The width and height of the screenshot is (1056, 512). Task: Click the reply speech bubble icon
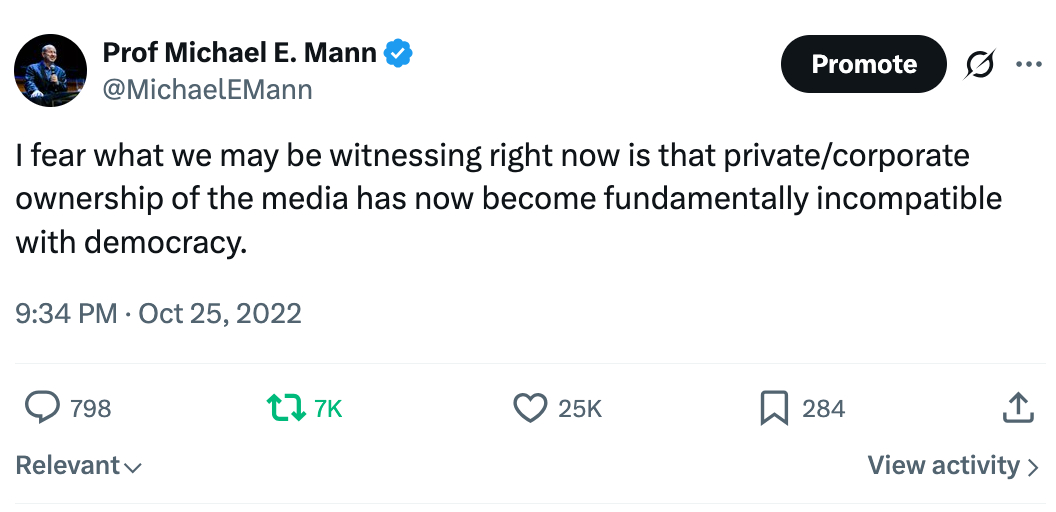(41, 408)
